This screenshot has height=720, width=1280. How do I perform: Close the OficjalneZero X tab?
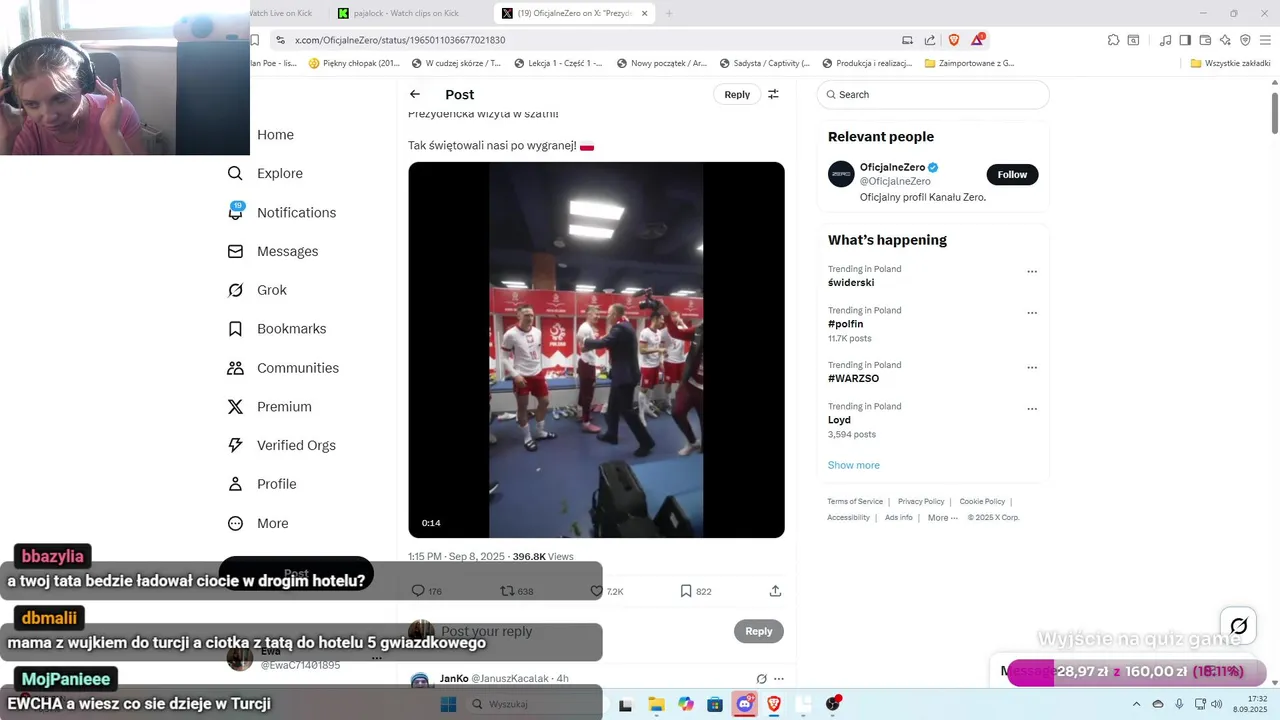tap(644, 13)
